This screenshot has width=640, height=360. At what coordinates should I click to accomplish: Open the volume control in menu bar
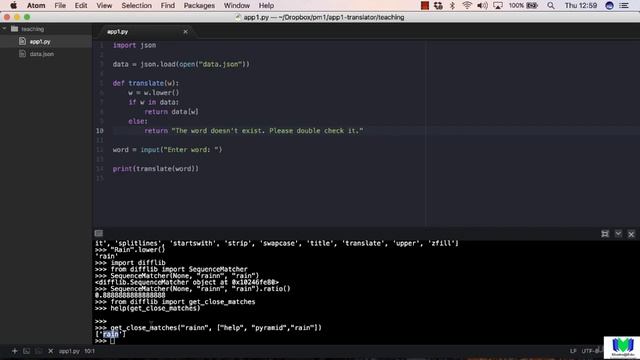482,5
